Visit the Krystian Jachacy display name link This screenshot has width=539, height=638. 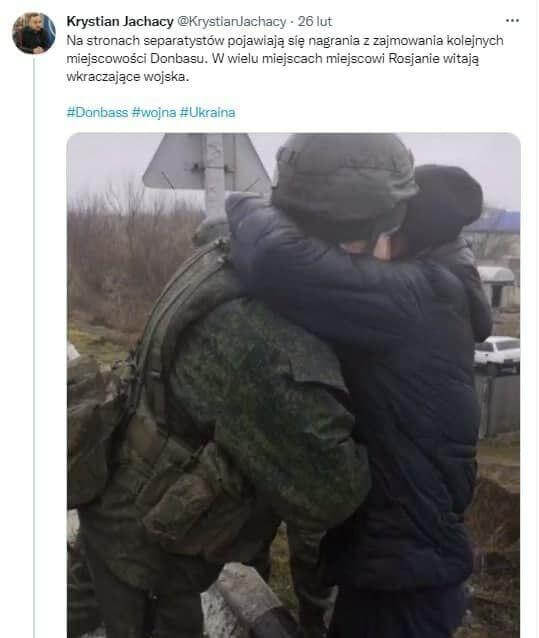[120, 22]
